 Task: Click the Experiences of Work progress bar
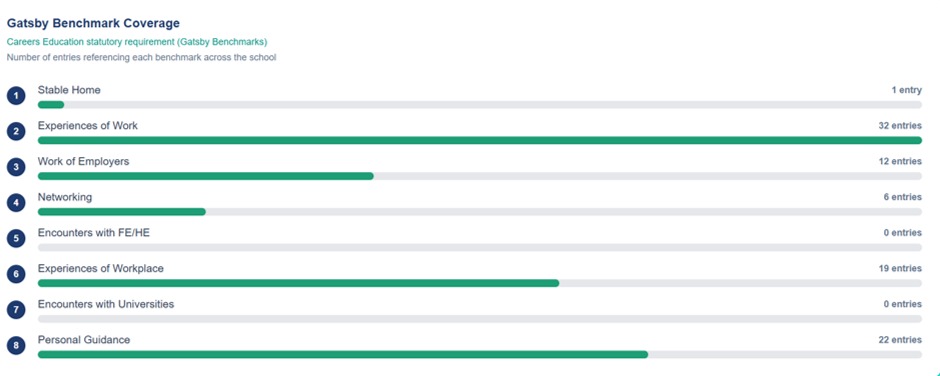click(480, 140)
